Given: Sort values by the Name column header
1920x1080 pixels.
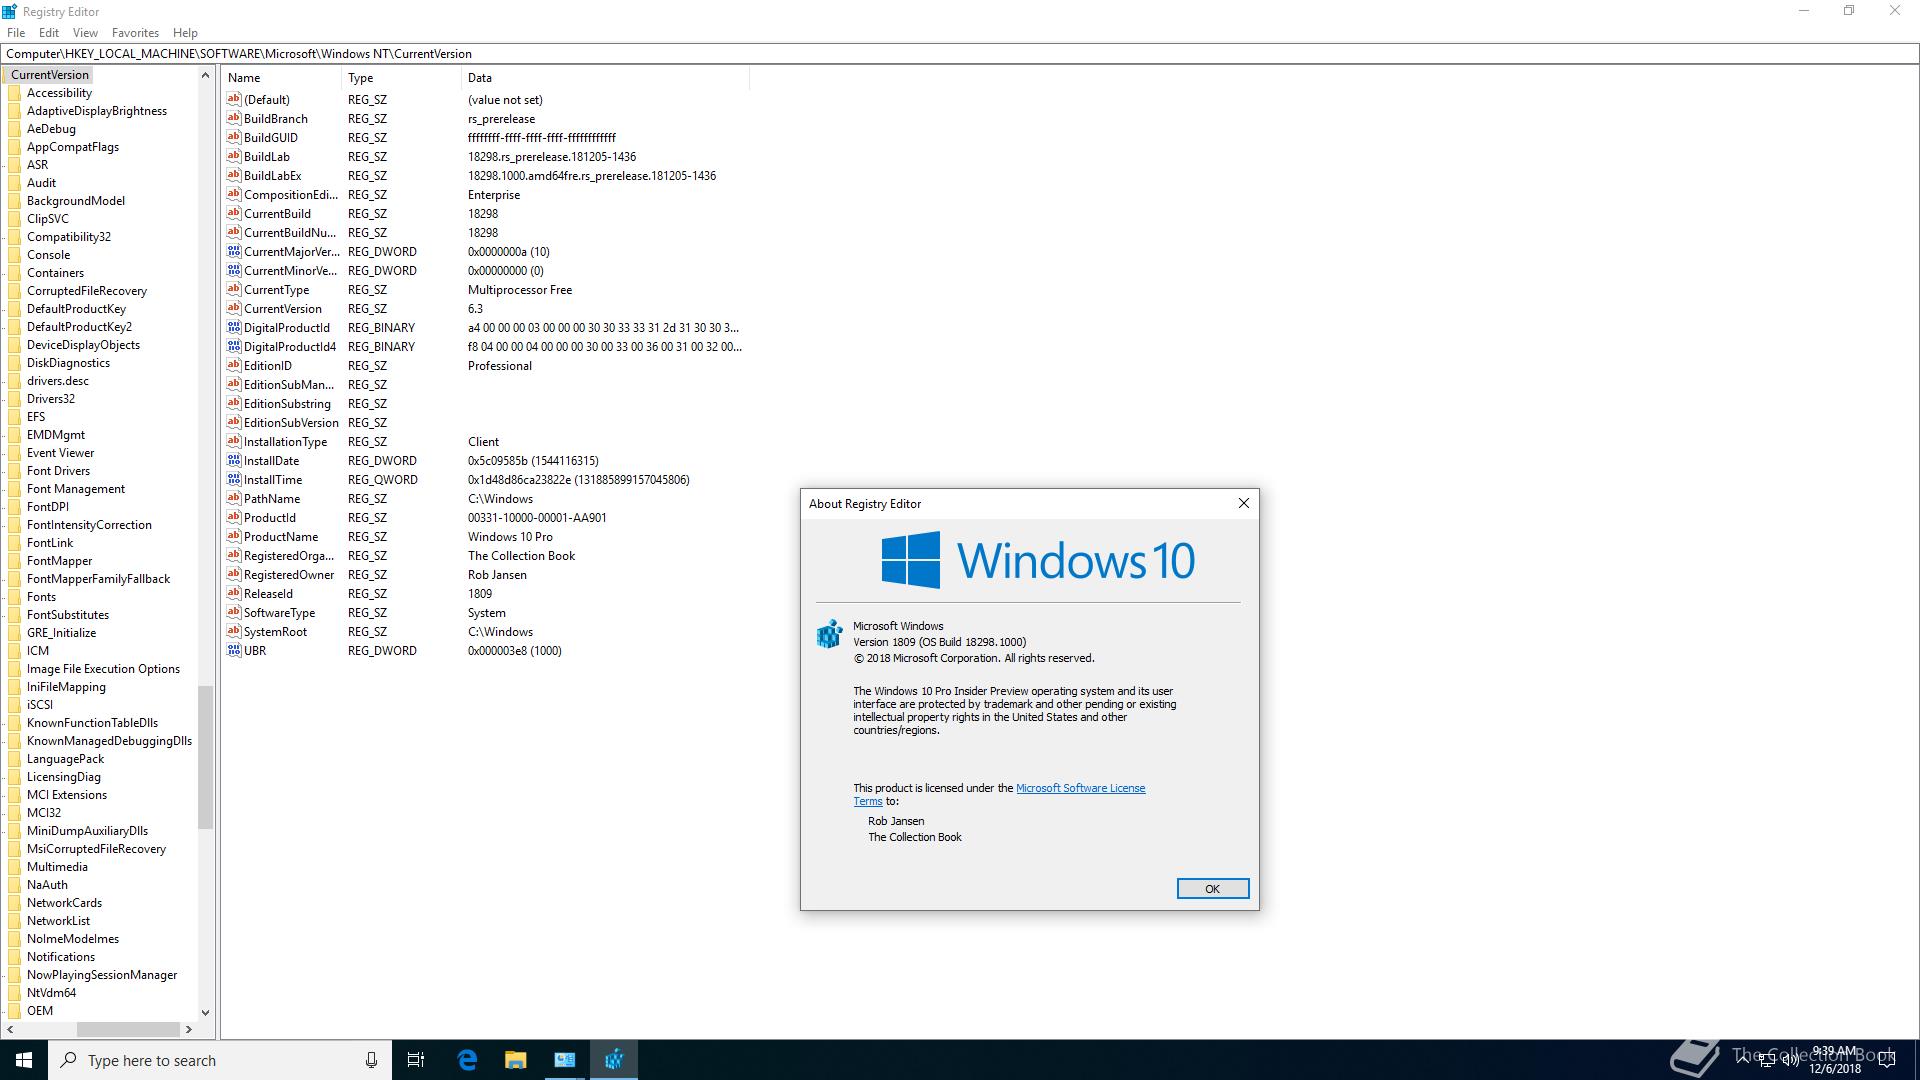Looking at the screenshot, I should (x=282, y=77).
